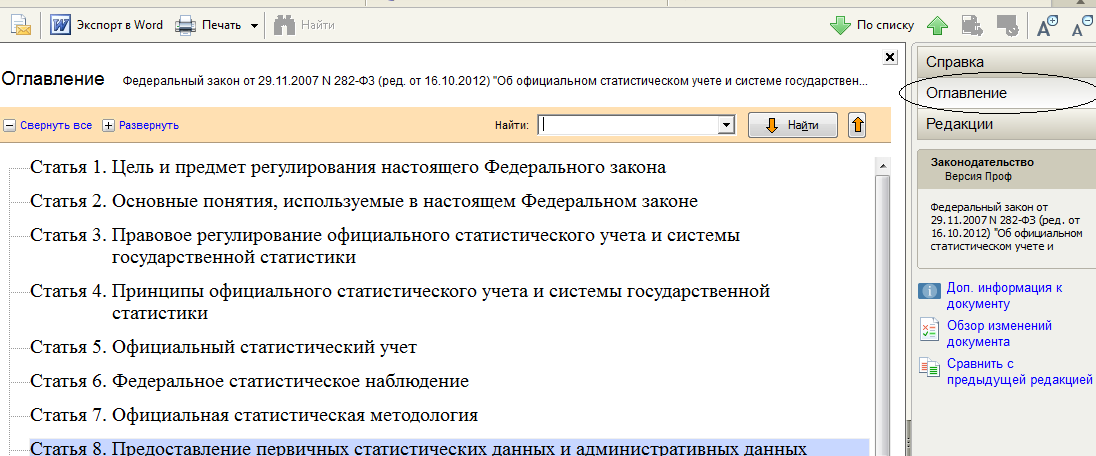Click the compare editions icon
Viewport: 1096px width, 456px height.
point(929,367)
